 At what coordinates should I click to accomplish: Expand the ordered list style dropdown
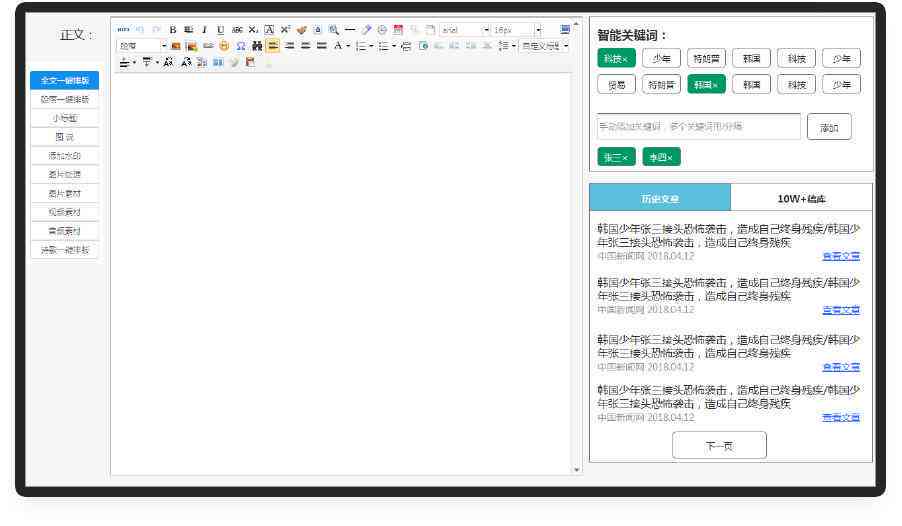[x=371, y=46]
